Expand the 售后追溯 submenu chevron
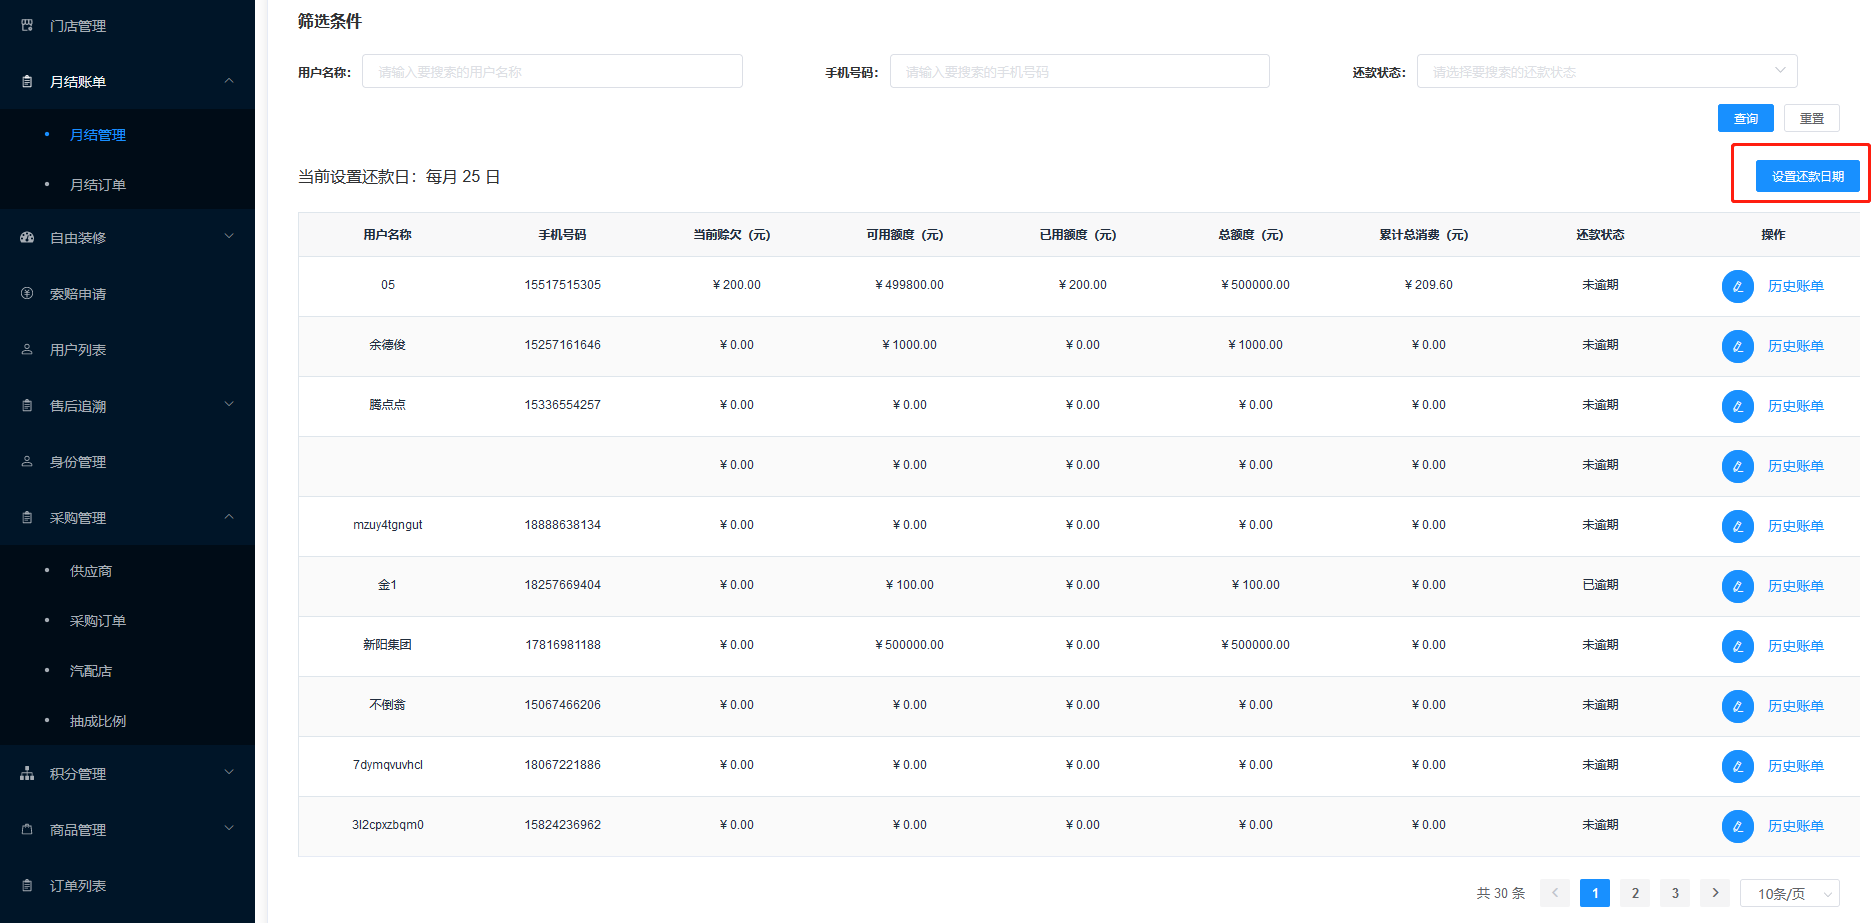Screen dimensions: 1876x923 [x=229, y=404]
